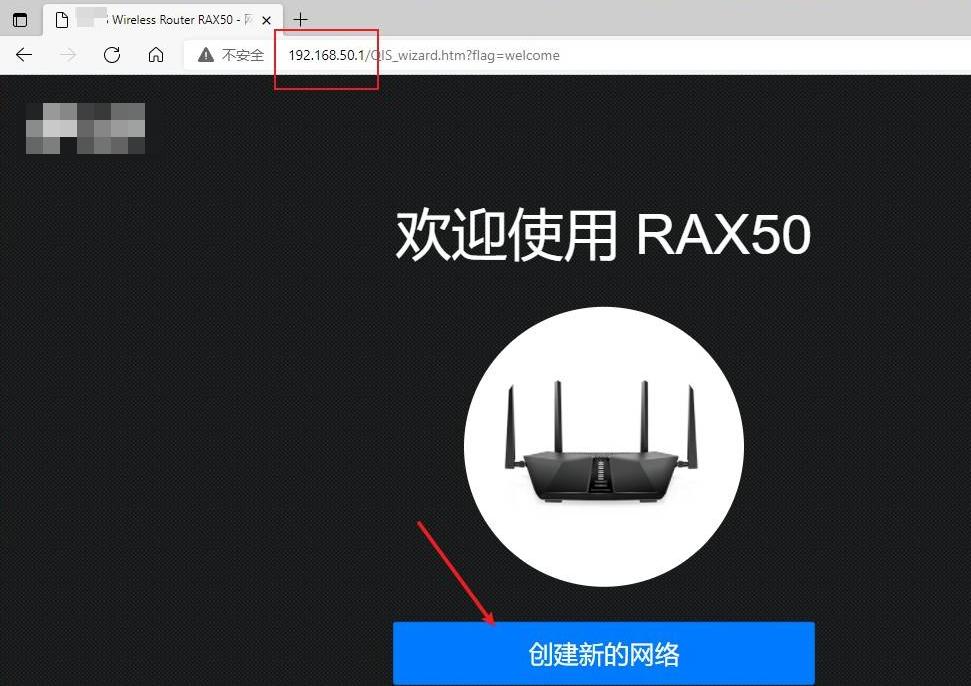Reload the router setup page
The width and height of the screenshot is (971, 686).
pos(112,55)
